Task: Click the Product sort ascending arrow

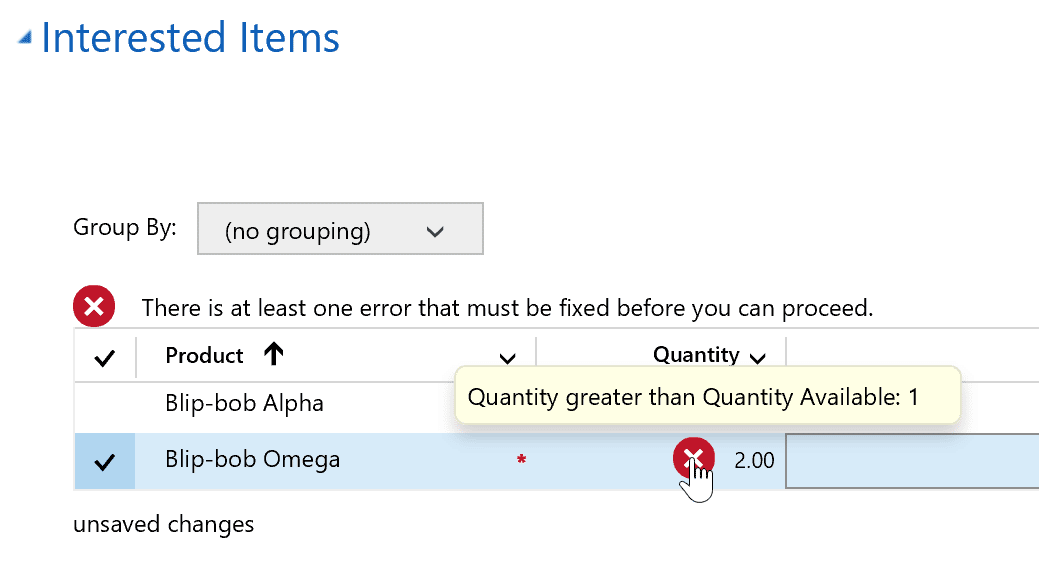Action: (274, 354)
